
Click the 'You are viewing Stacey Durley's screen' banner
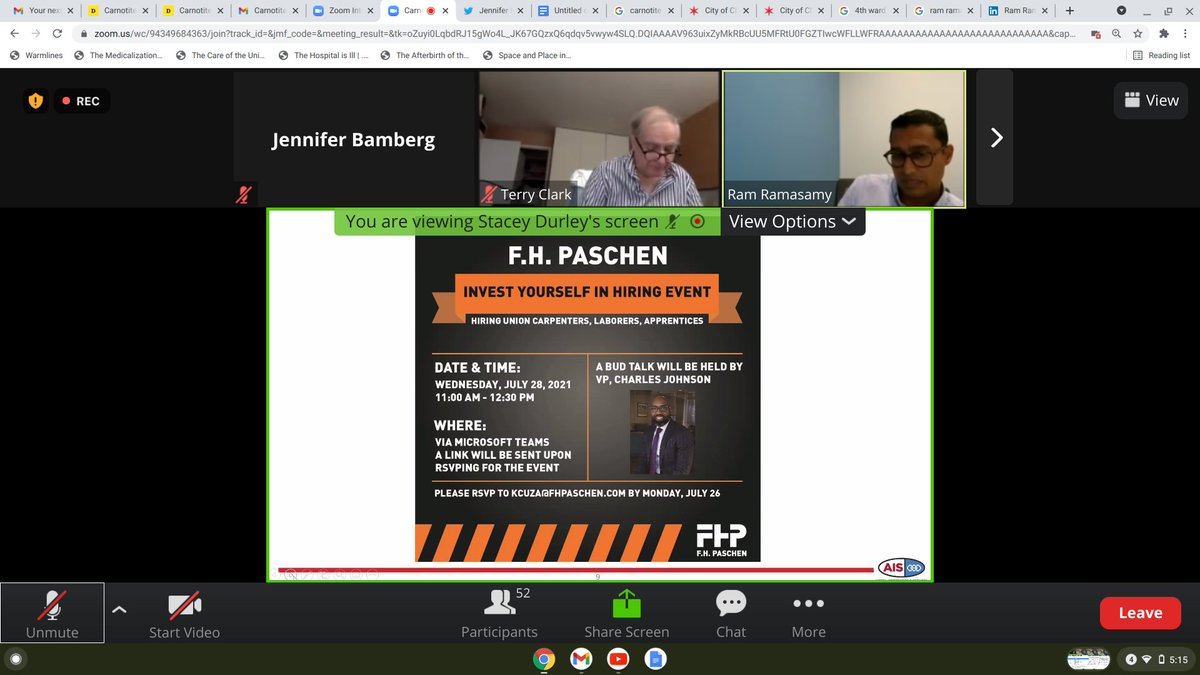pos(527,222)
